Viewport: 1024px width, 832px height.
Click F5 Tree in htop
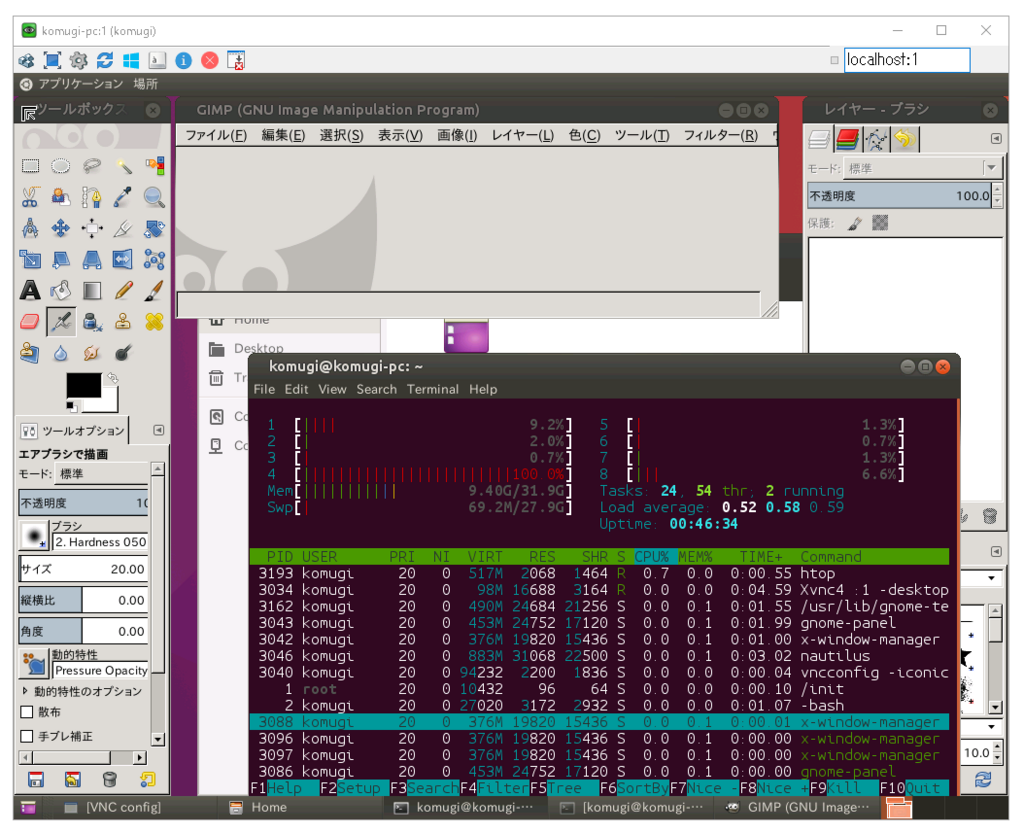(556, 788)
